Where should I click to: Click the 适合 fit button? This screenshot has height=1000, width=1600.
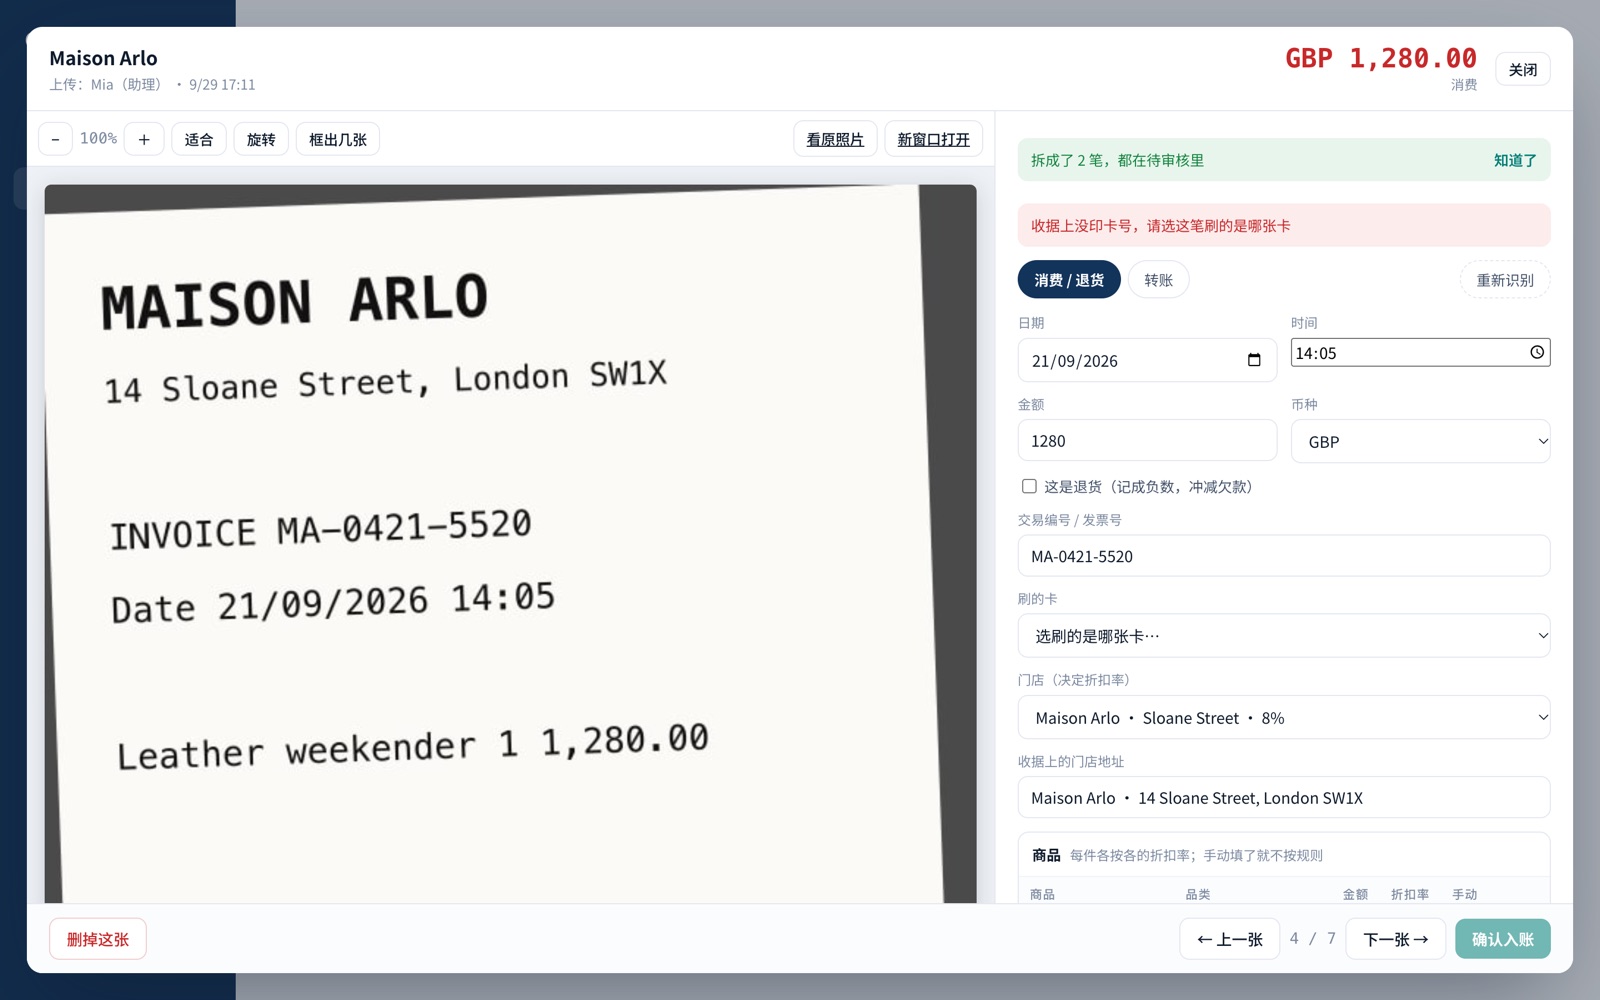coord(199,139)
